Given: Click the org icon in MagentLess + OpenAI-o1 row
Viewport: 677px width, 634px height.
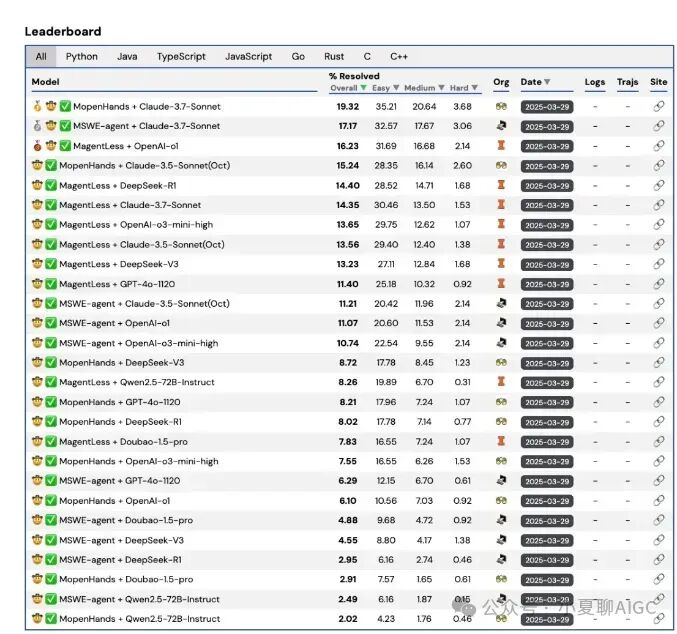Looking at the screenshot, I should pos(501,146).
